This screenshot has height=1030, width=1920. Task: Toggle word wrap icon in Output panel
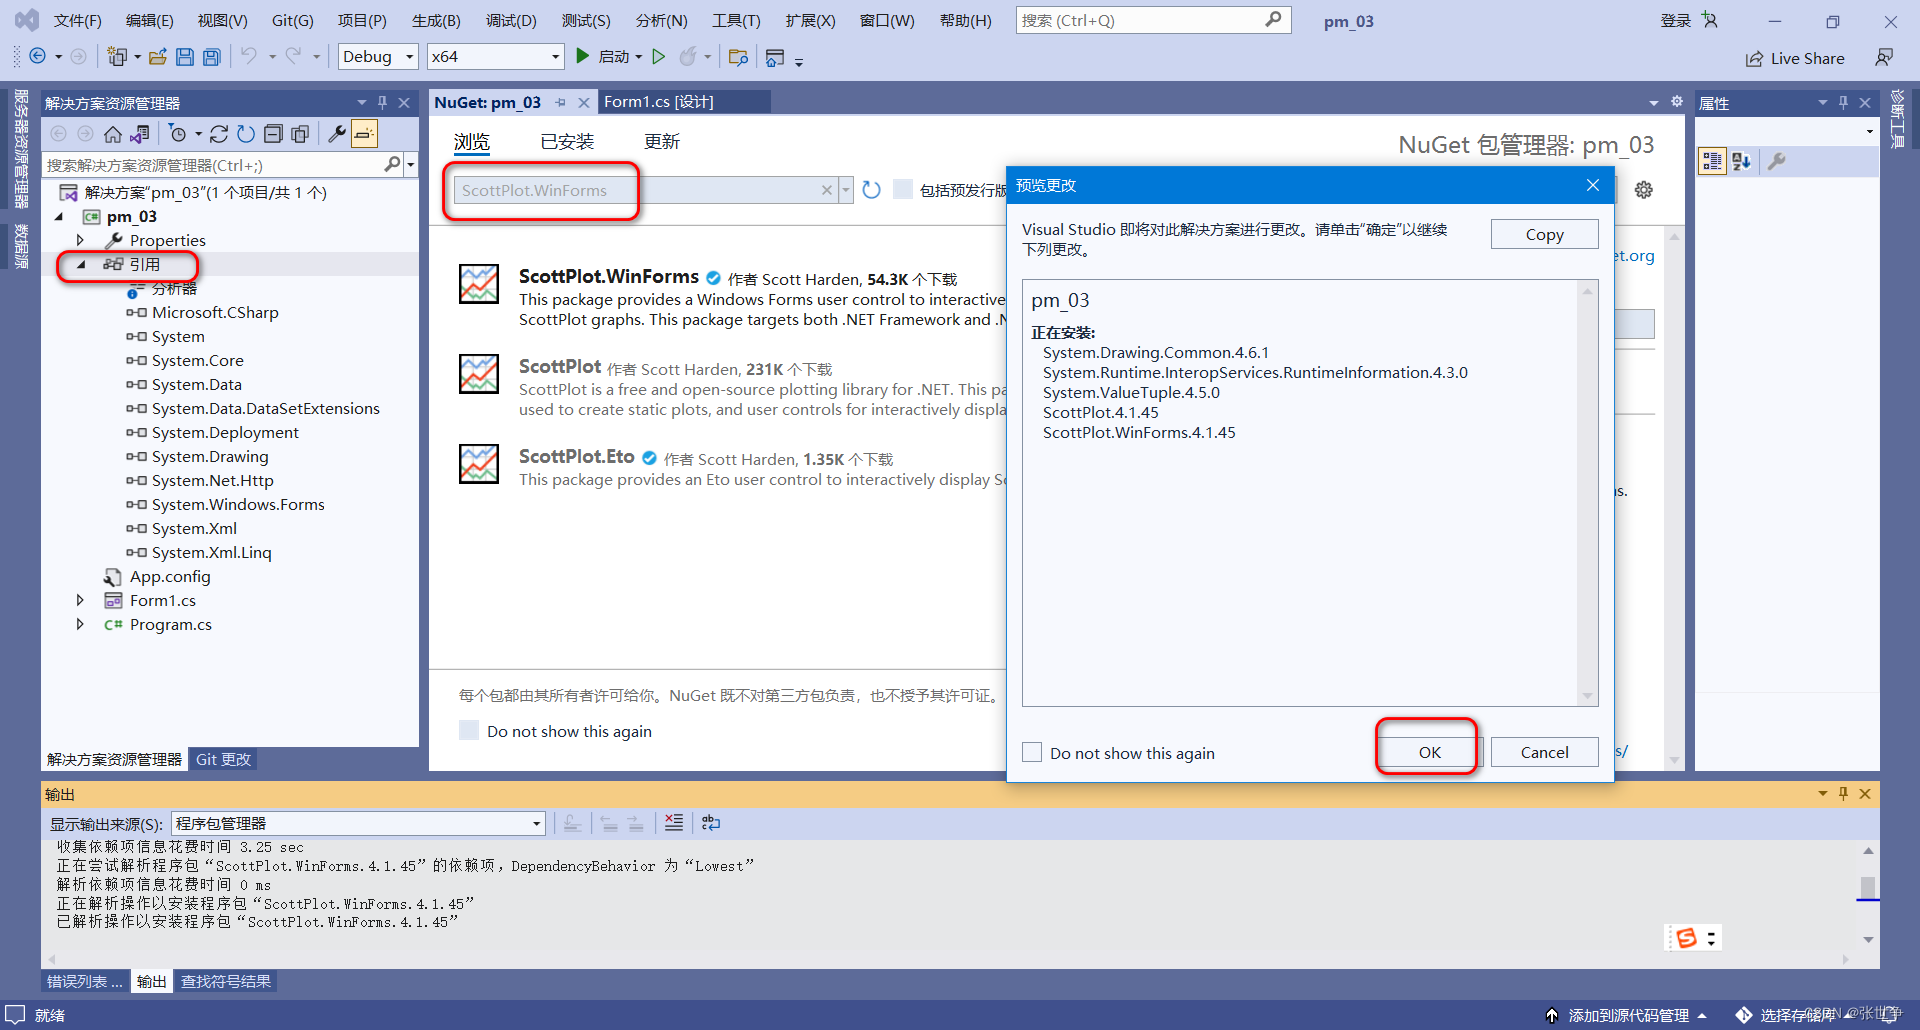coord(711,823)
